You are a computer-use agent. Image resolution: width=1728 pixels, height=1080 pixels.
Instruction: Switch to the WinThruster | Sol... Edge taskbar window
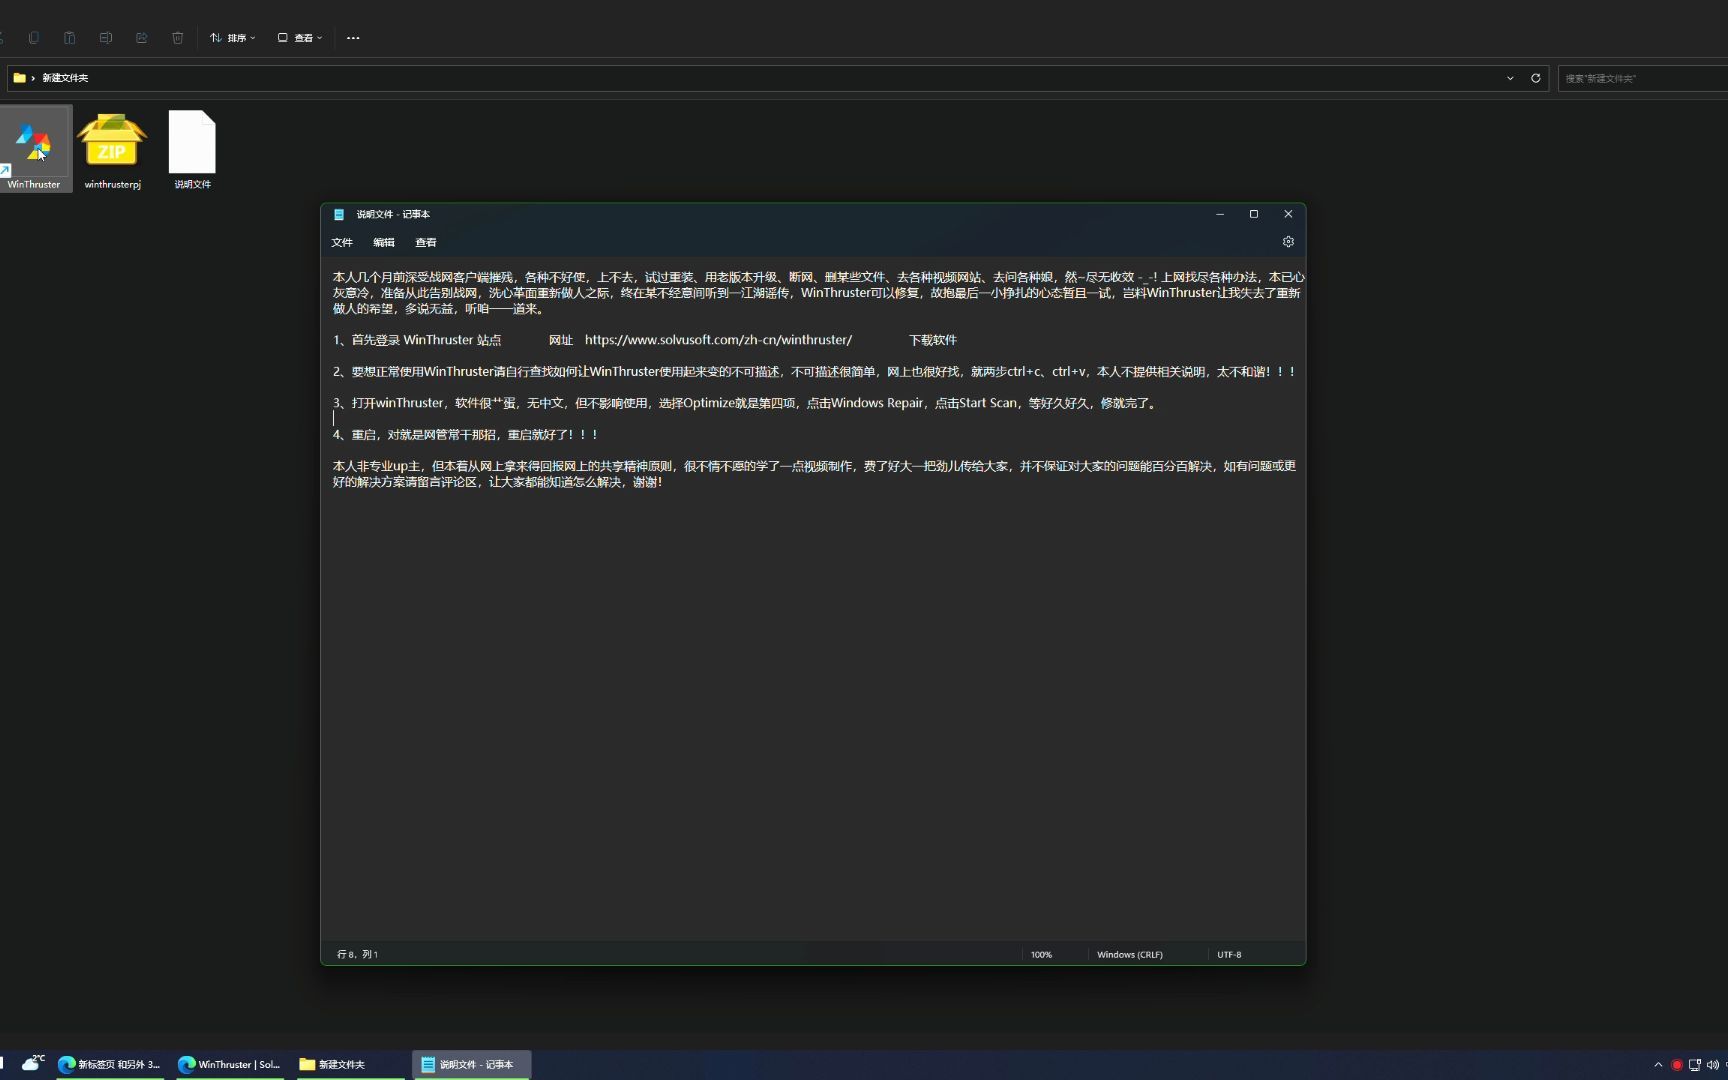[230, 1065]
